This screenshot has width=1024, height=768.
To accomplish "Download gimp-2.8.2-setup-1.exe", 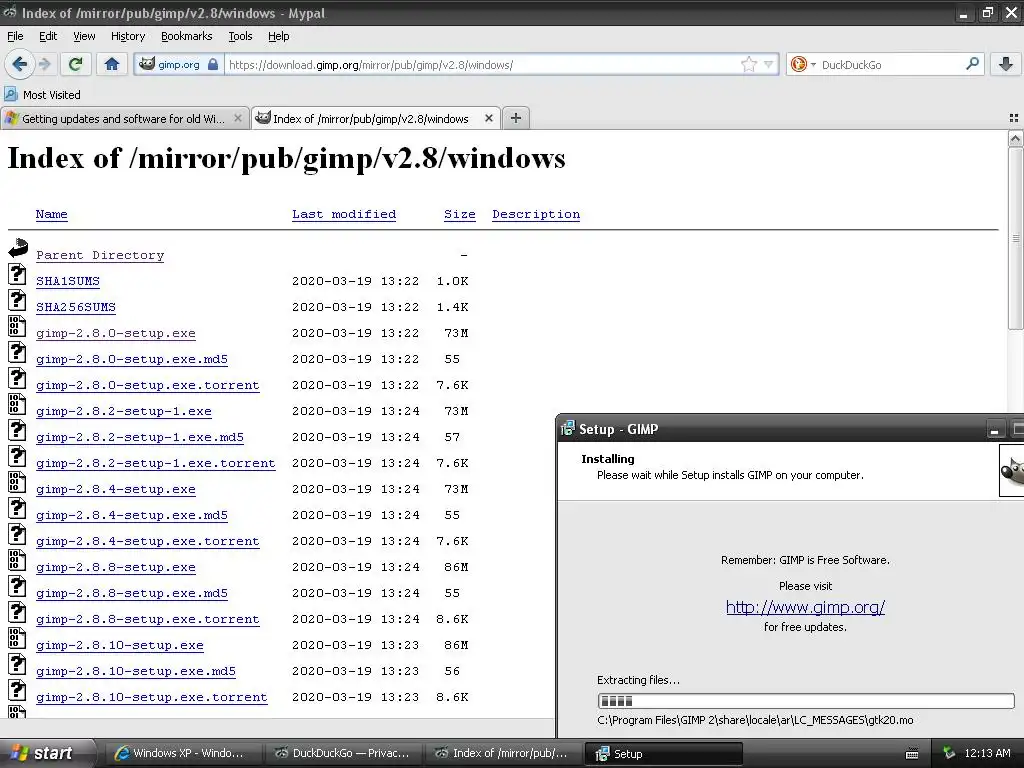I will click(123, 411).
